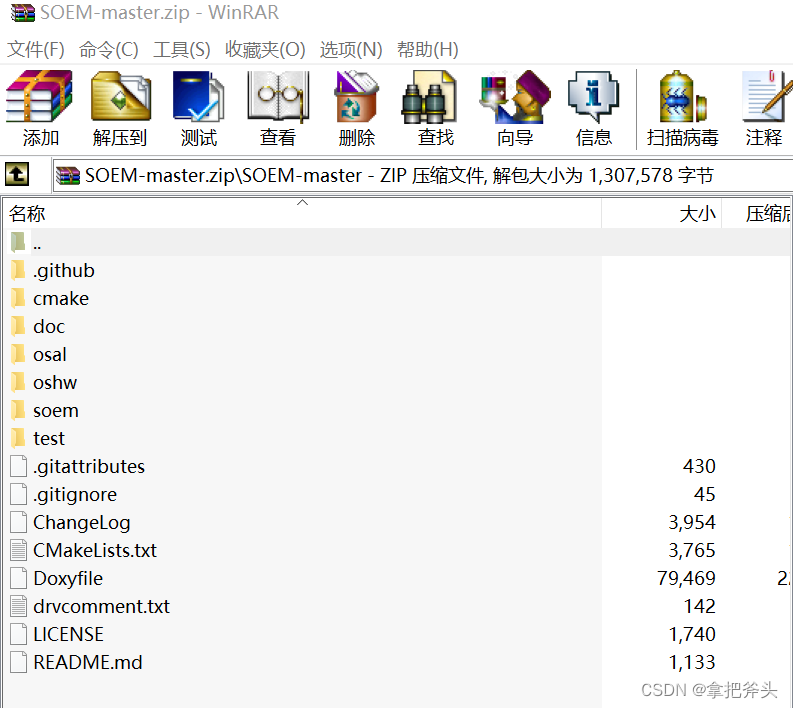Click the 79,469 size value
The height and width of the screenshot is (708, 793).
point(686,578)
